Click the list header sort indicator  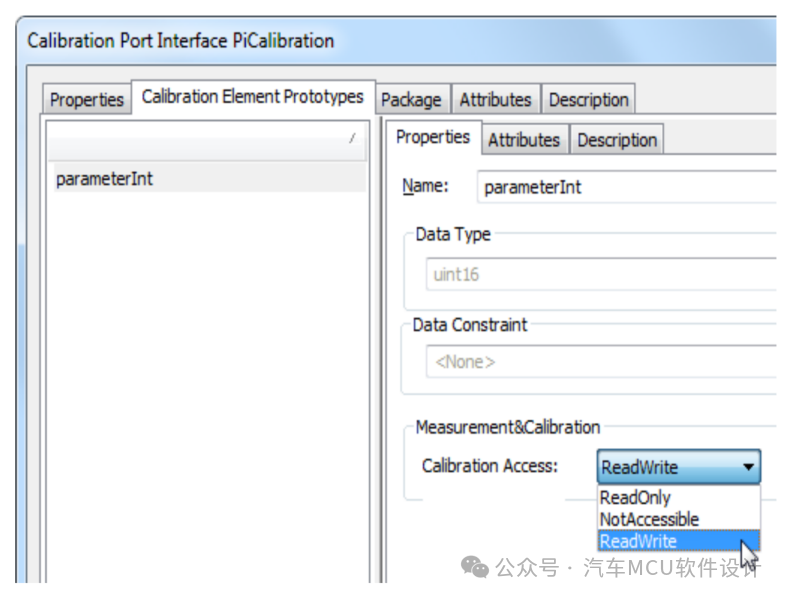[352, 138]
